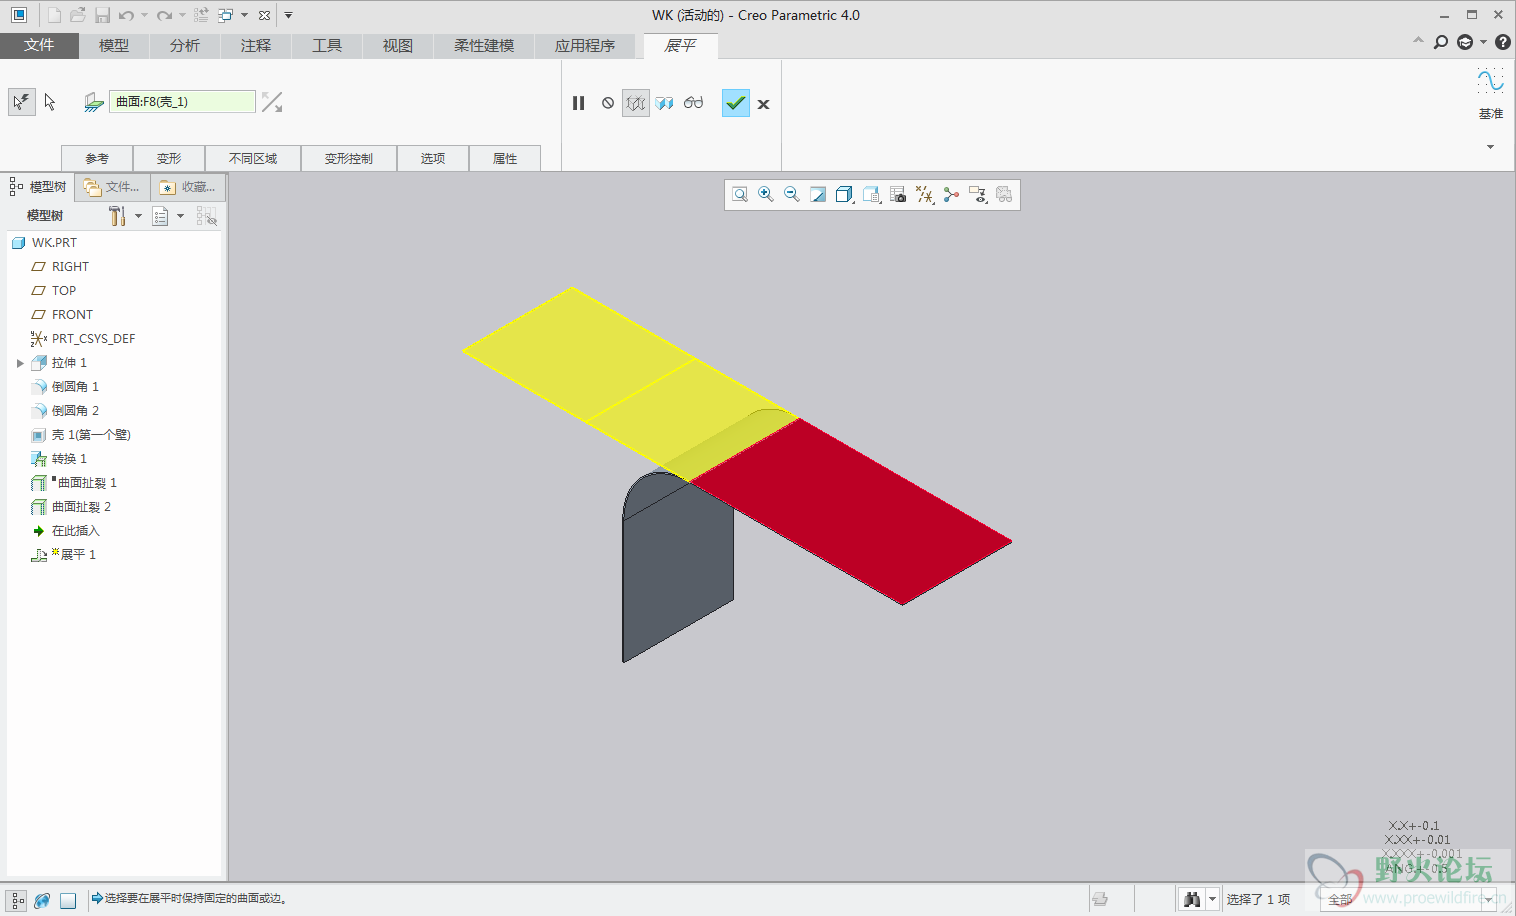The width and height of the screenshot is (1516, 916).
Task: Pause the flatten feature tool
Action: click(578, 103)
